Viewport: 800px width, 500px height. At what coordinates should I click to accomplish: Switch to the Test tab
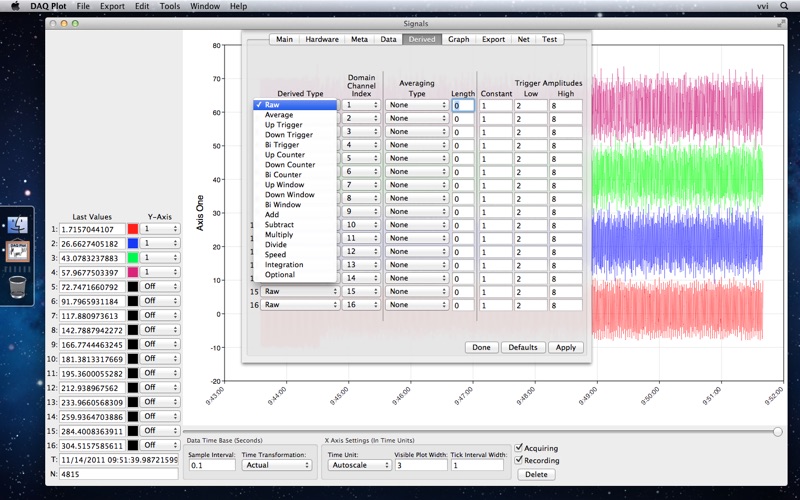(x=549, y=39)
